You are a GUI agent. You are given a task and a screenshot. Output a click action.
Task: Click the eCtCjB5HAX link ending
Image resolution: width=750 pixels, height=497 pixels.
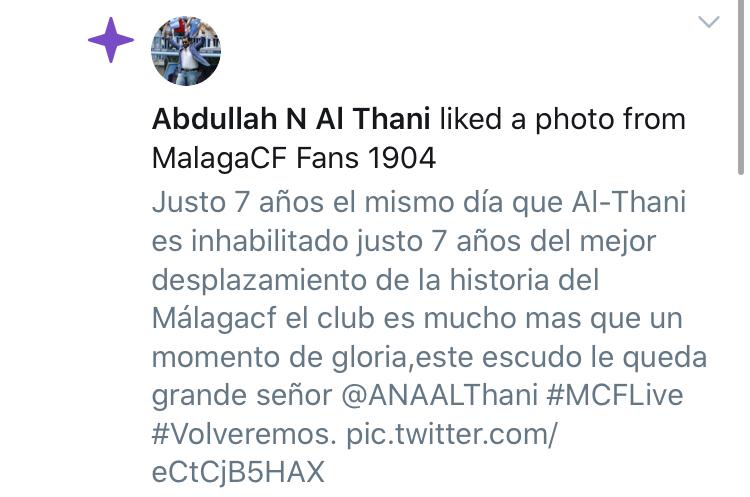click(x=238, y=472)
